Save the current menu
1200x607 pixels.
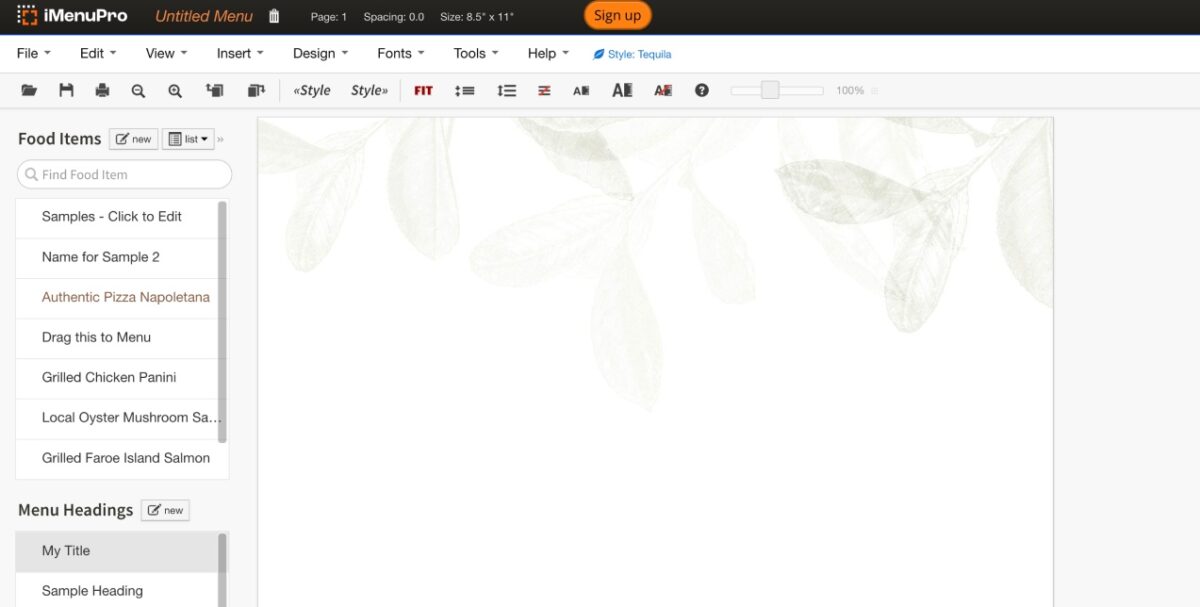(x=65, y=90)
